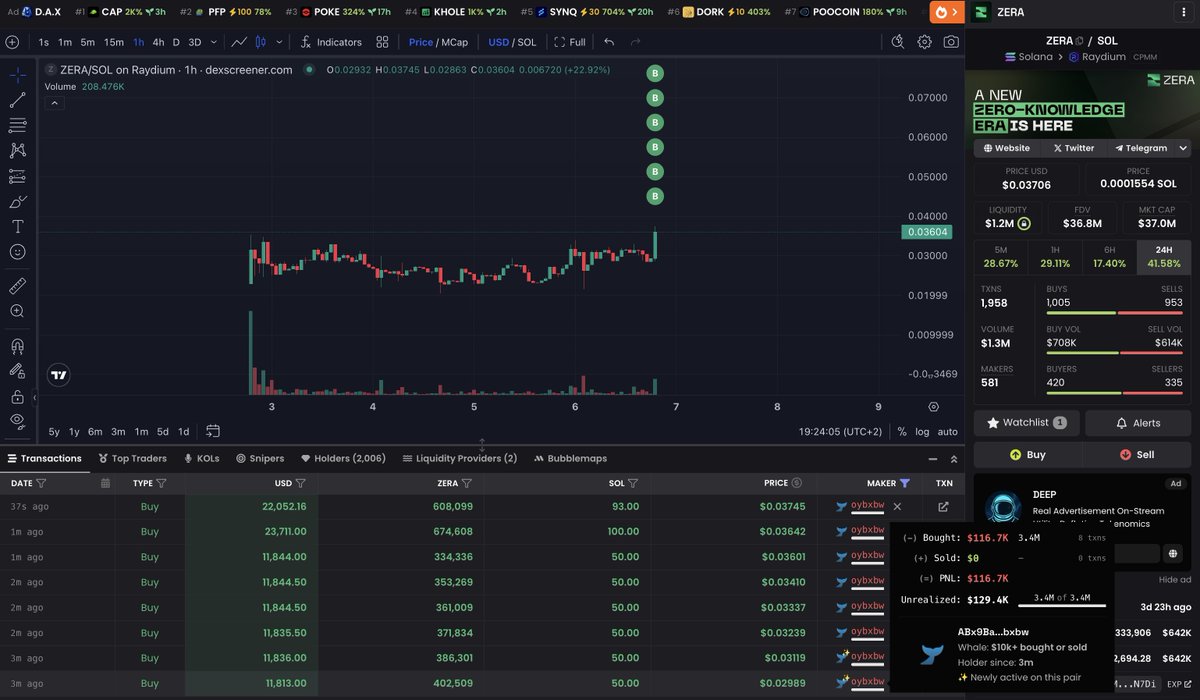
Task: Select the text annotation tool
Action: point(17,227)
